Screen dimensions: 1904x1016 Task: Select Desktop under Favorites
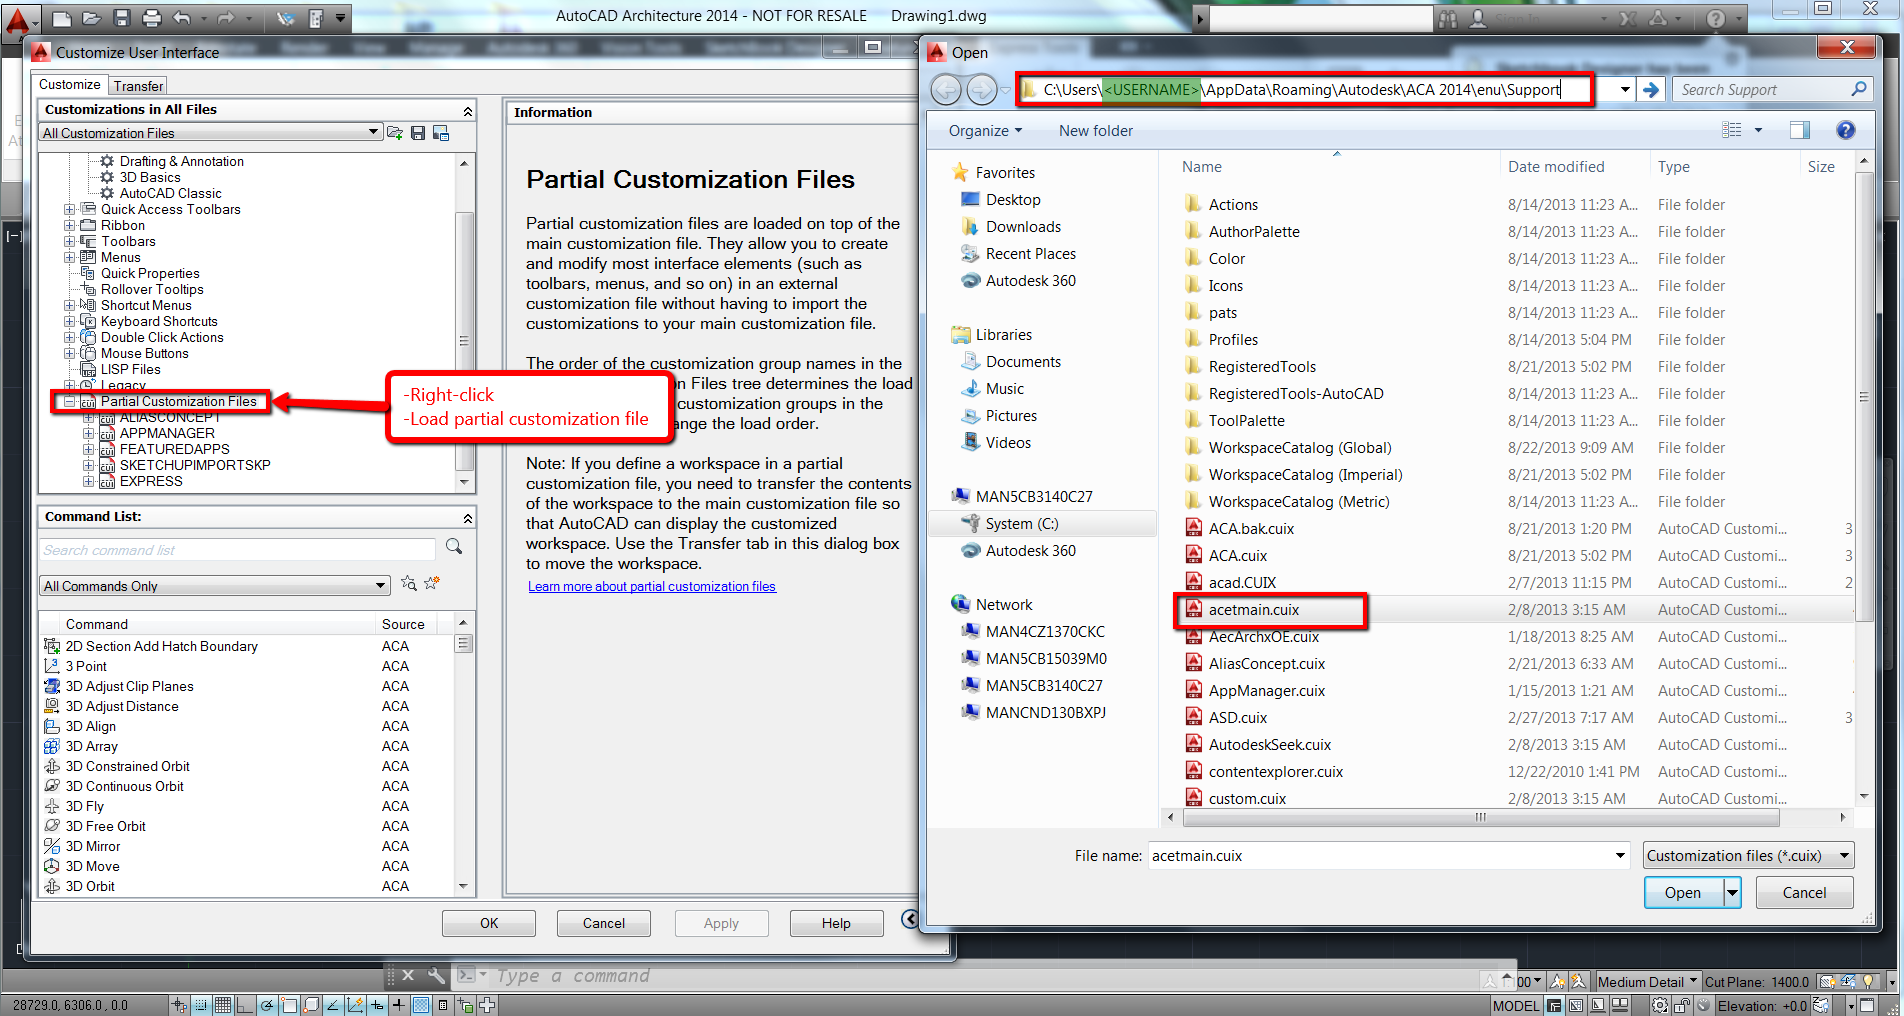(x=1013, y=200)
